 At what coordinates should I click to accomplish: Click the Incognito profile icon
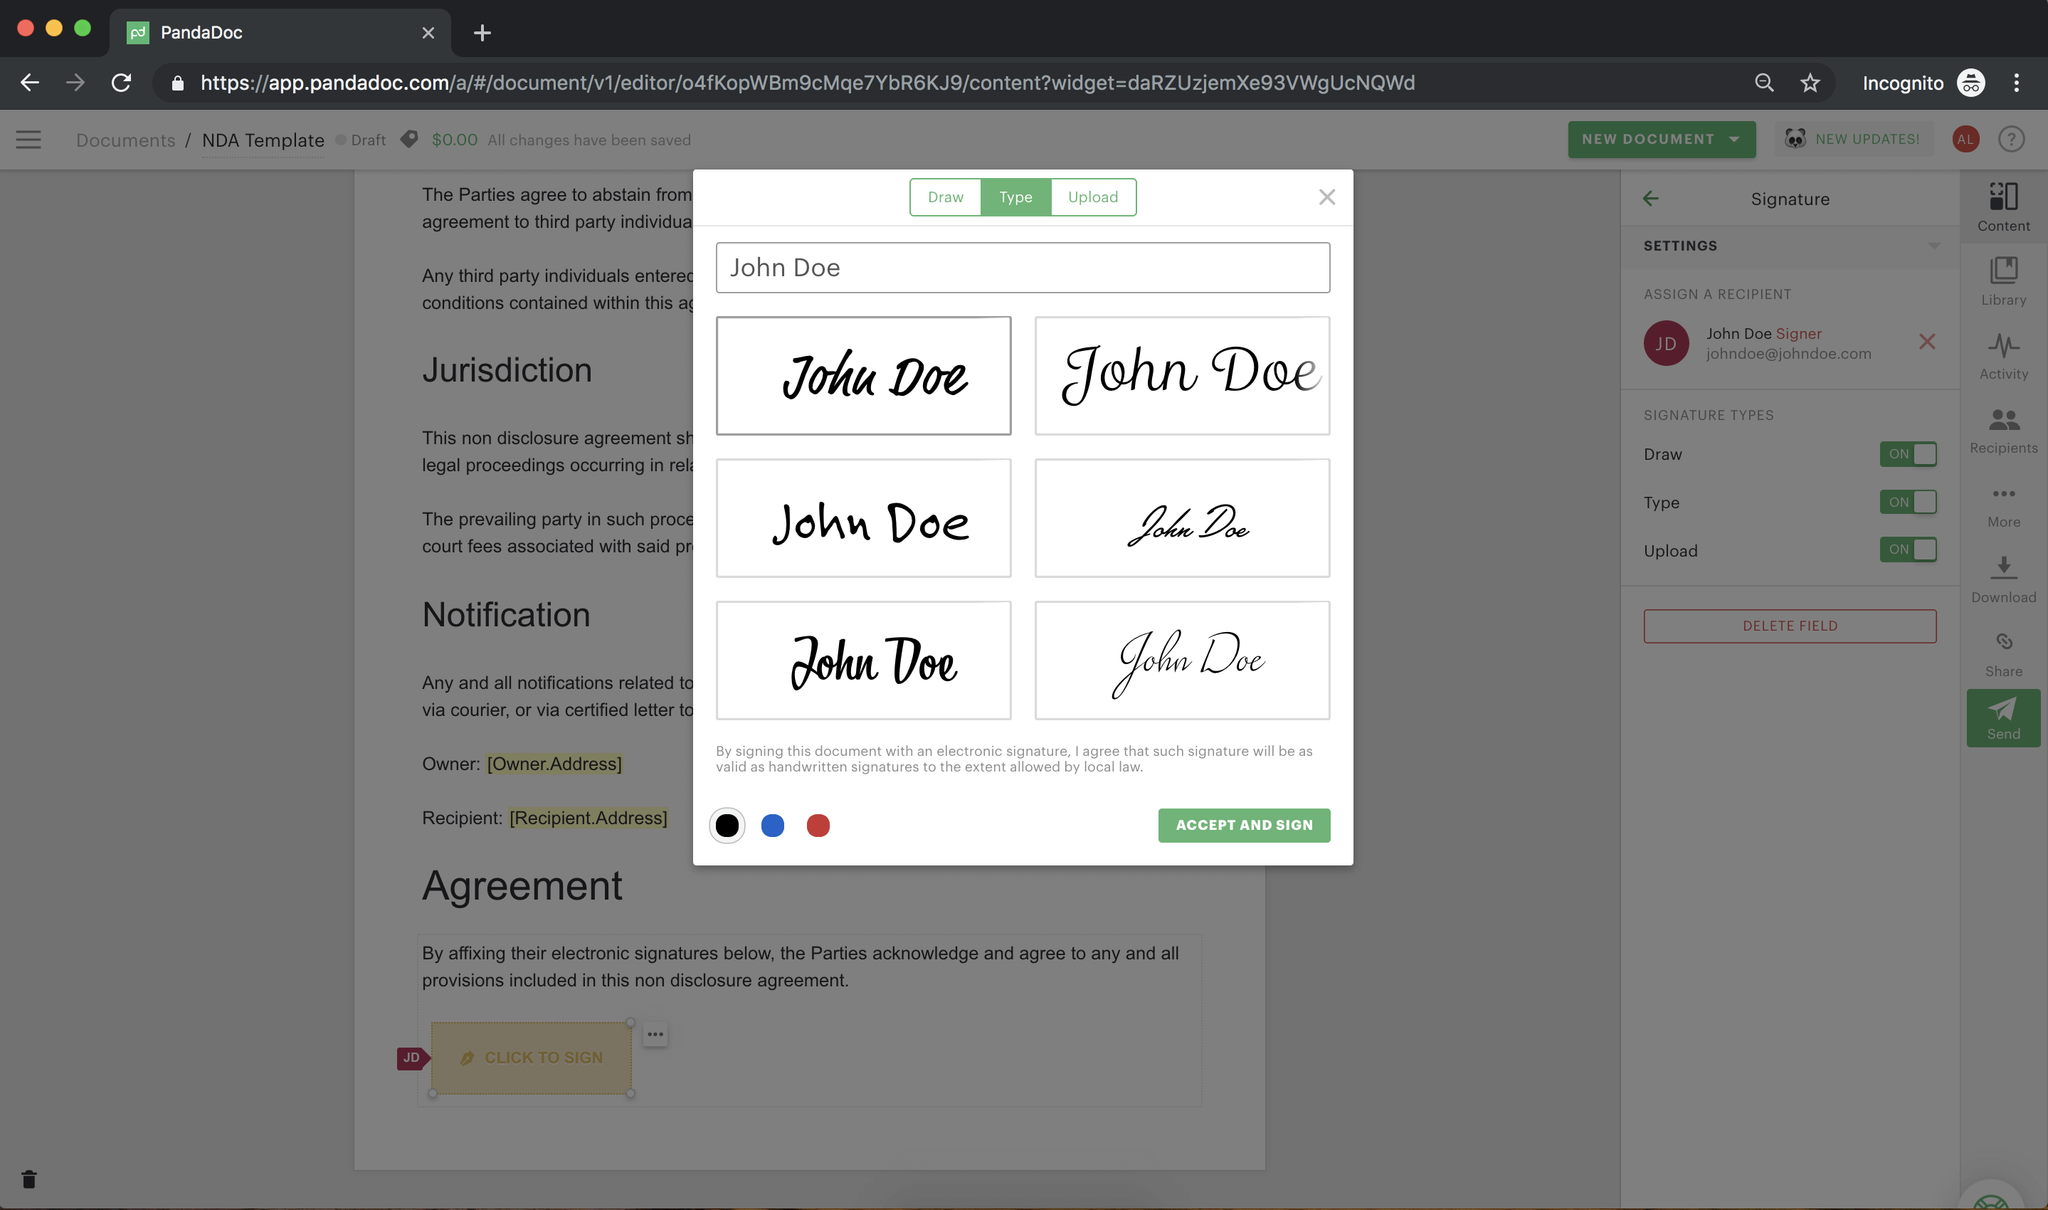pyautogui.click(x=1971, y=83)
